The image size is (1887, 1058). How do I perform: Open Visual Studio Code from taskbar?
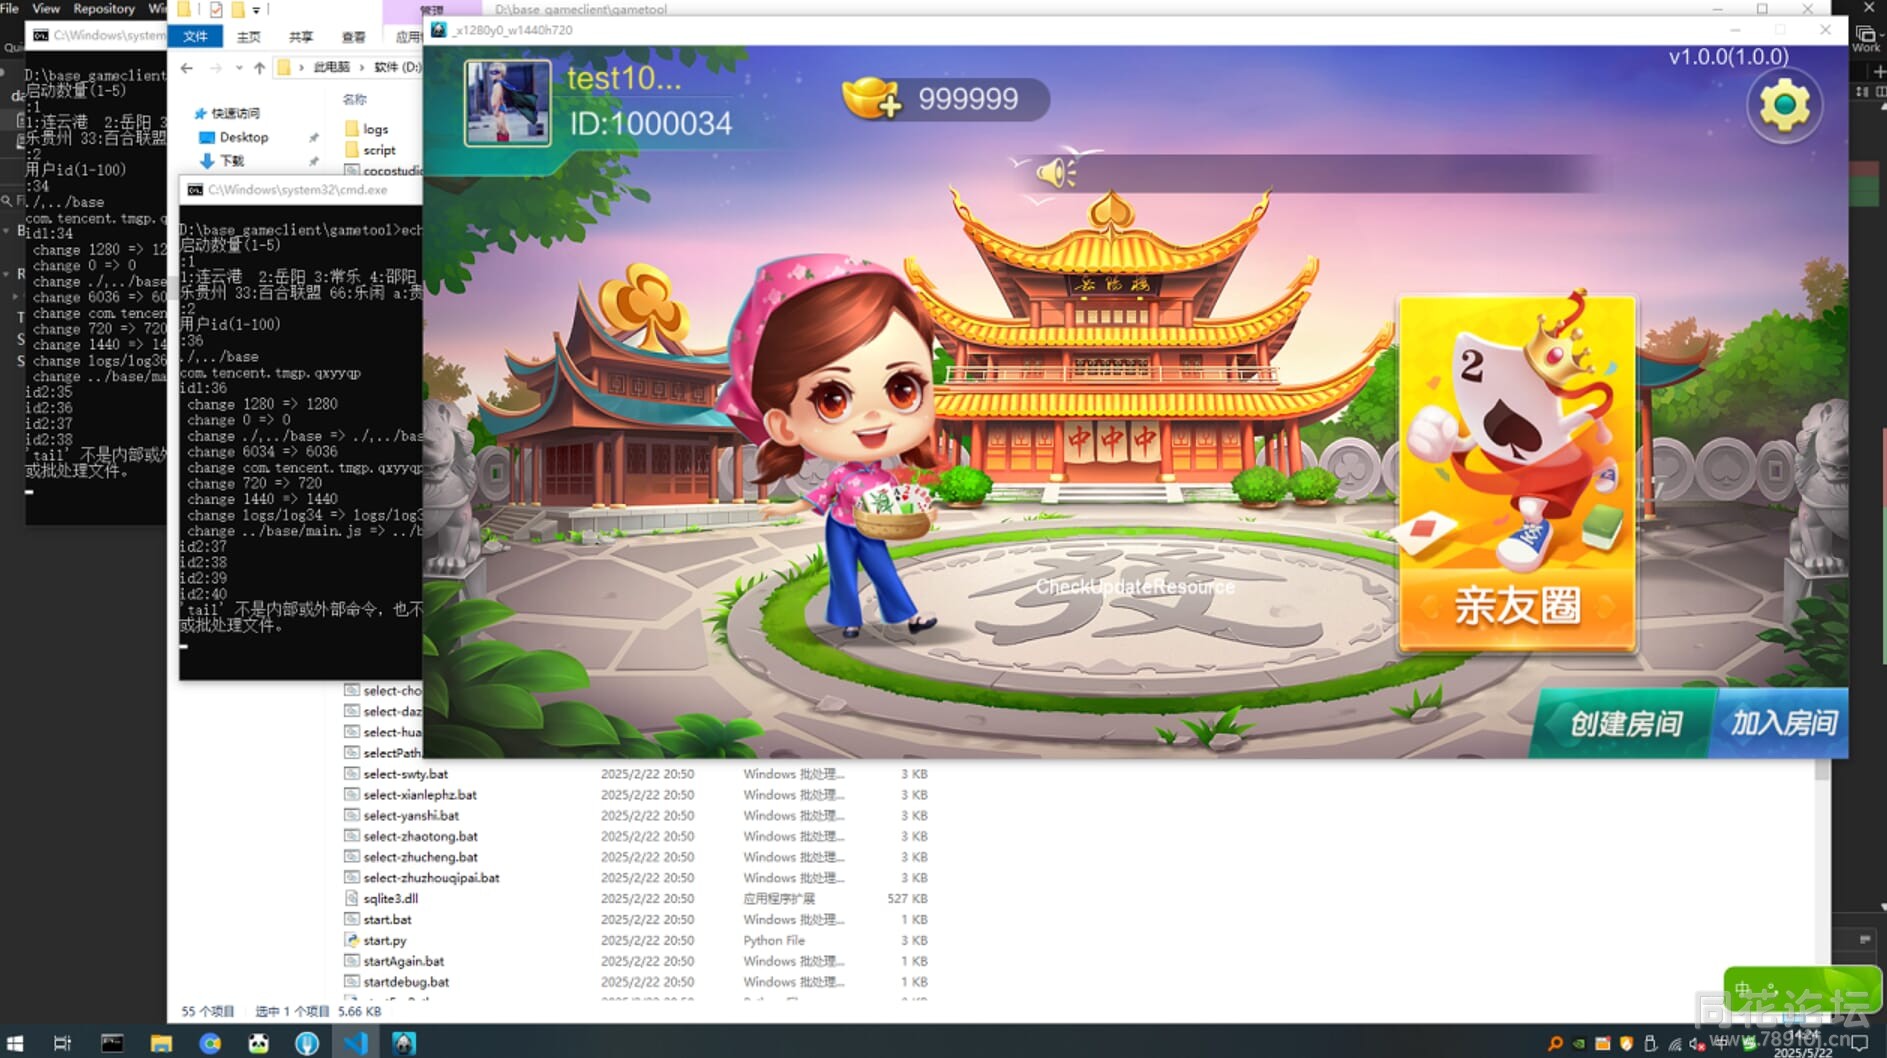(x=356, y=1043)
